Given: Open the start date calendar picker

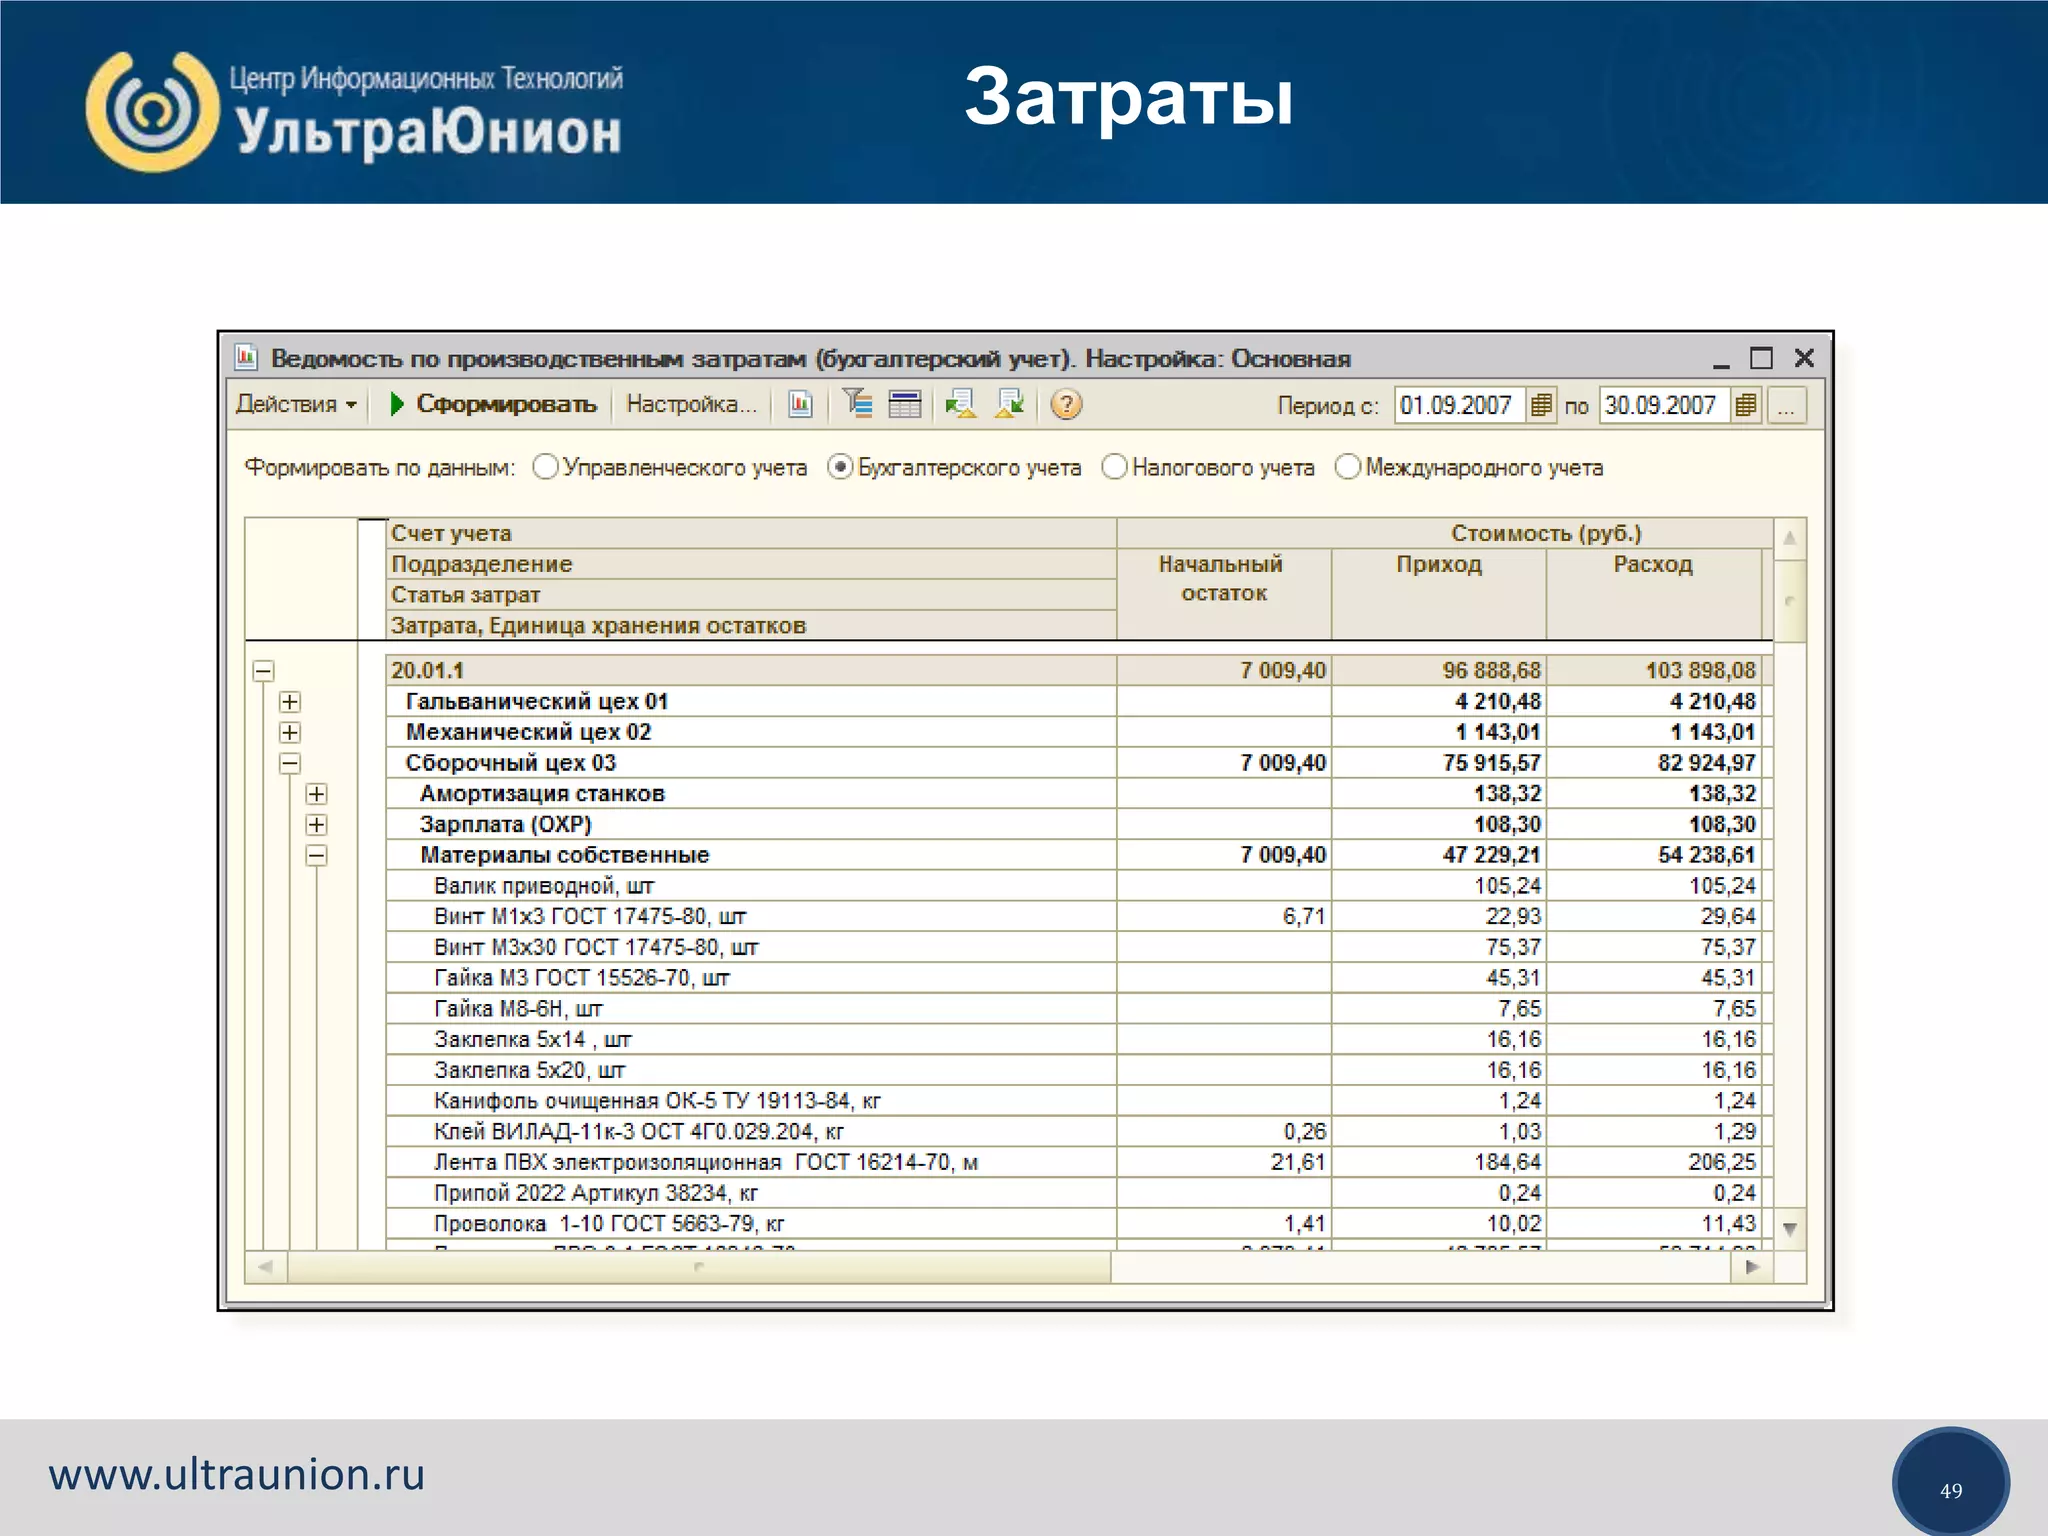Looking at the screenshot, I should click(x=1541, y=405).
